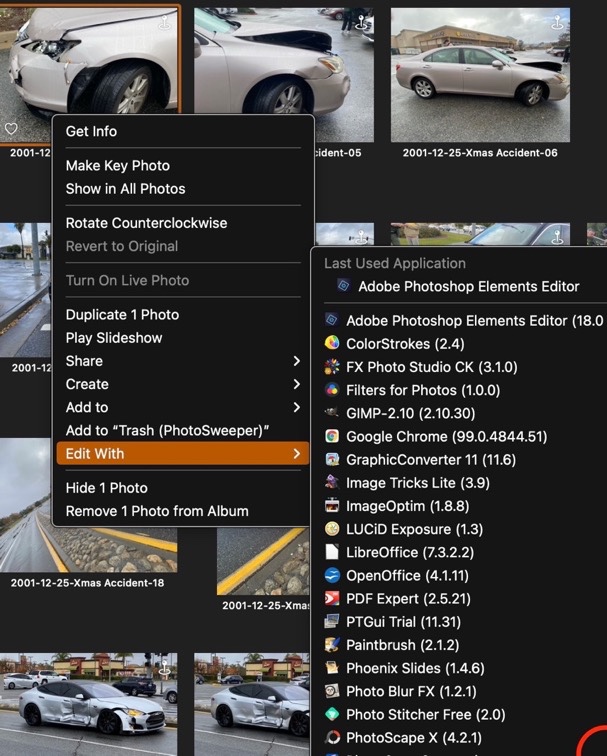
Task: Select Google Chrome (99.0.4844.51)
Action: [460, 436]
